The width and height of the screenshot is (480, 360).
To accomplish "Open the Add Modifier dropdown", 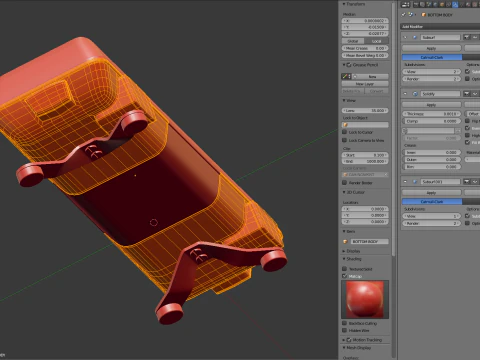I will tap(440, 26).
